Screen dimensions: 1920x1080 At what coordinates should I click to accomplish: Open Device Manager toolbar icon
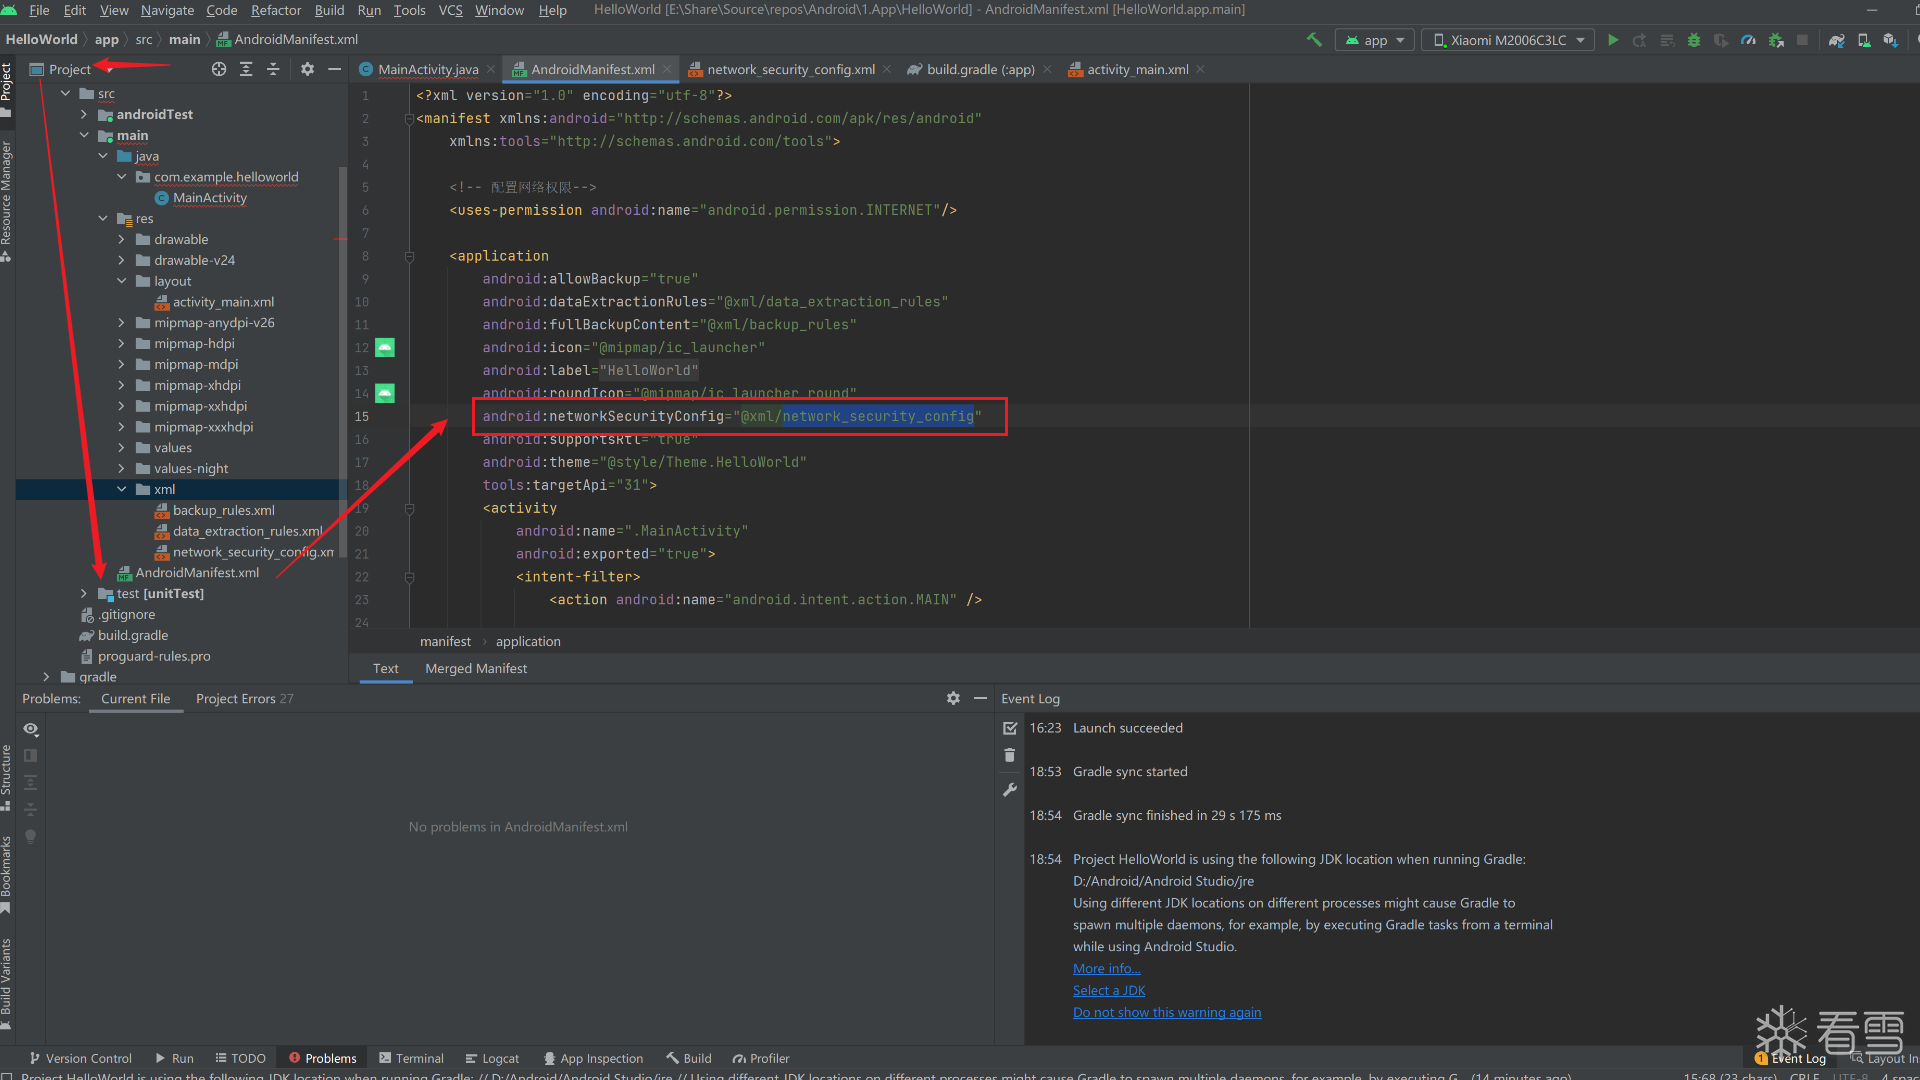[1864, 40]
